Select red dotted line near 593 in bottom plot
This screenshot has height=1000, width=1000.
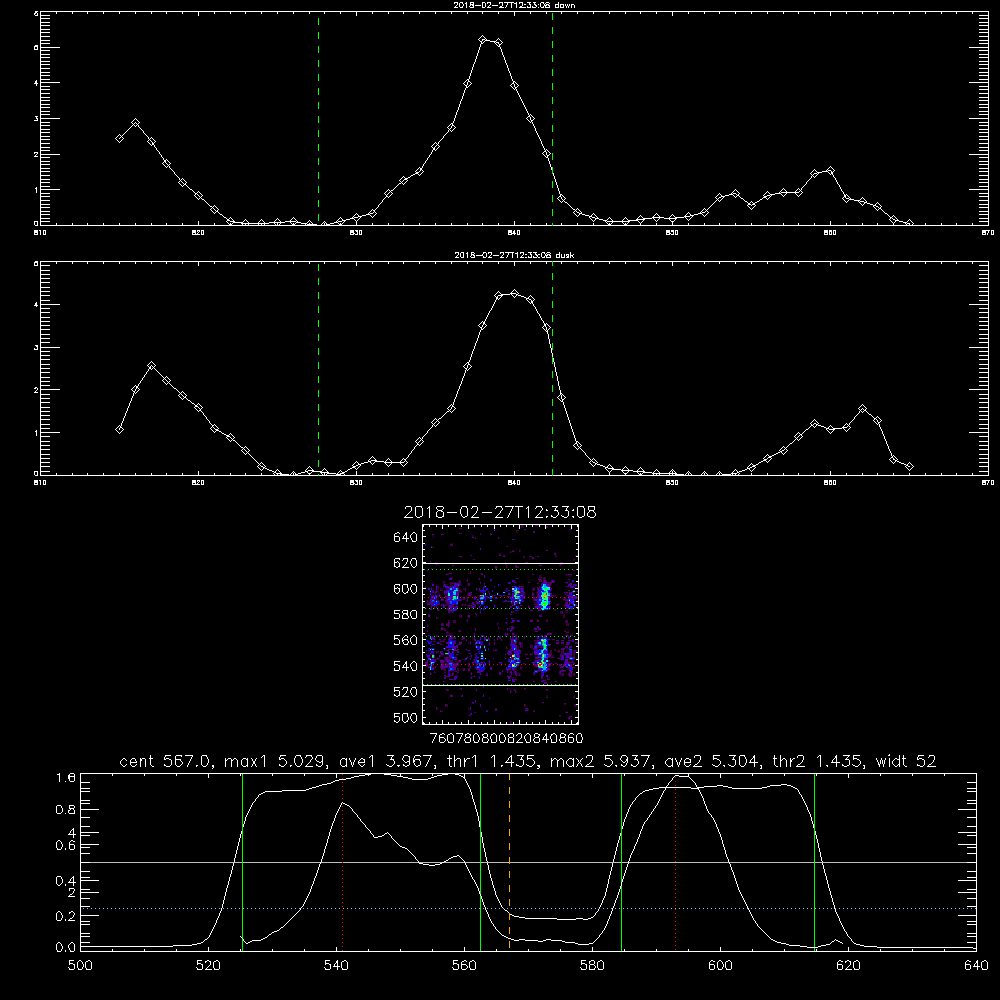click(x=675, y=861)
